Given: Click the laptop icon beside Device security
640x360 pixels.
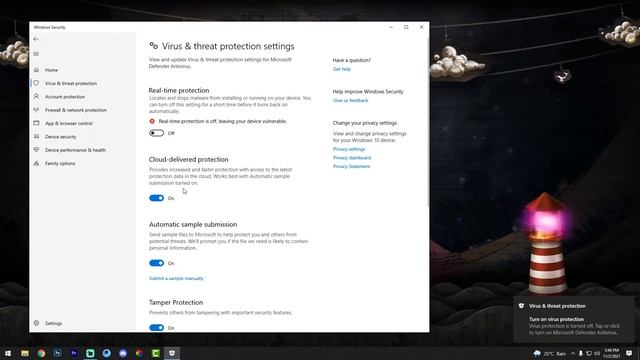Looking at the screenshot, I should [36, 136].
